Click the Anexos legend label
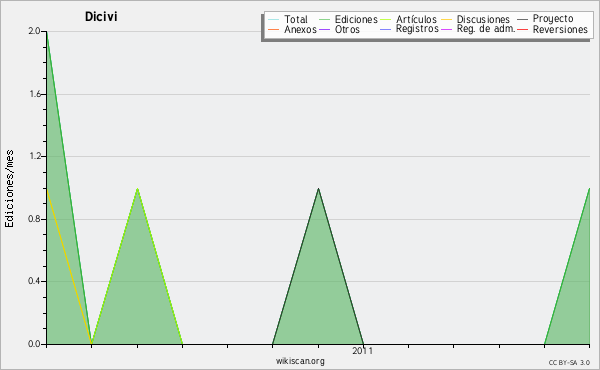This screenshot has height=370, width=600. [300, 29]
